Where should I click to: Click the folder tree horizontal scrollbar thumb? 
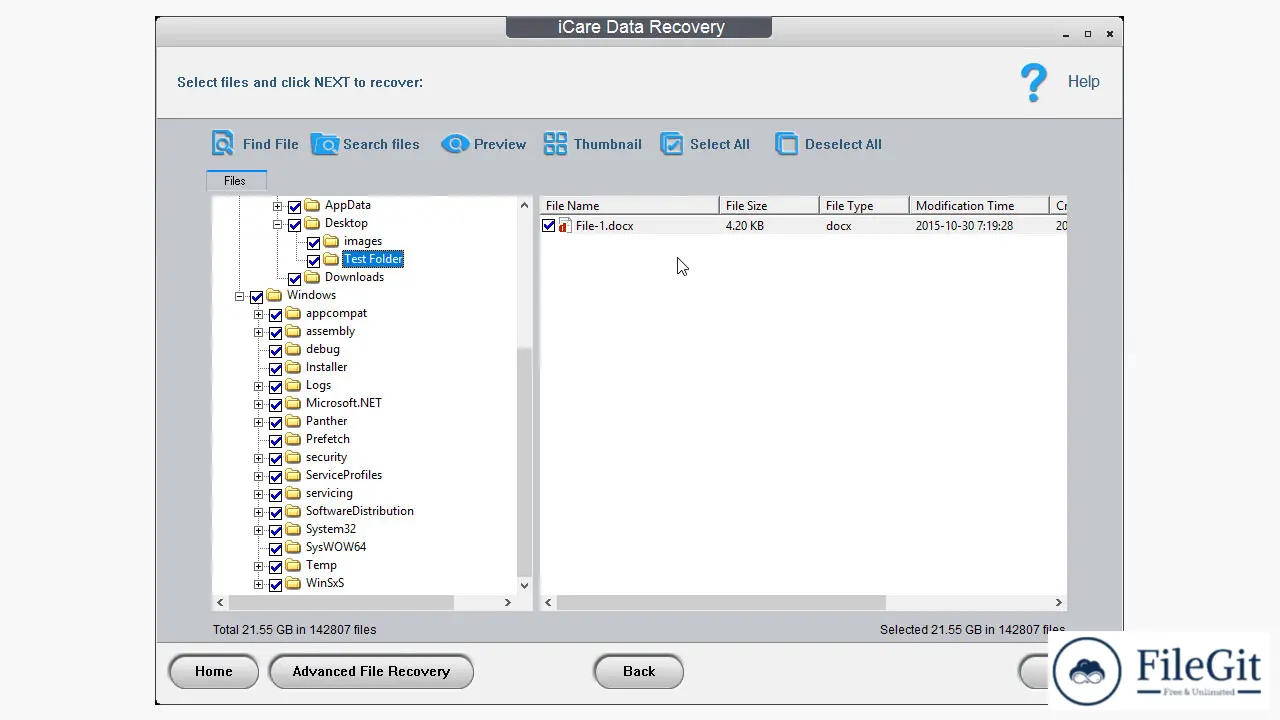tap(341, 602)
